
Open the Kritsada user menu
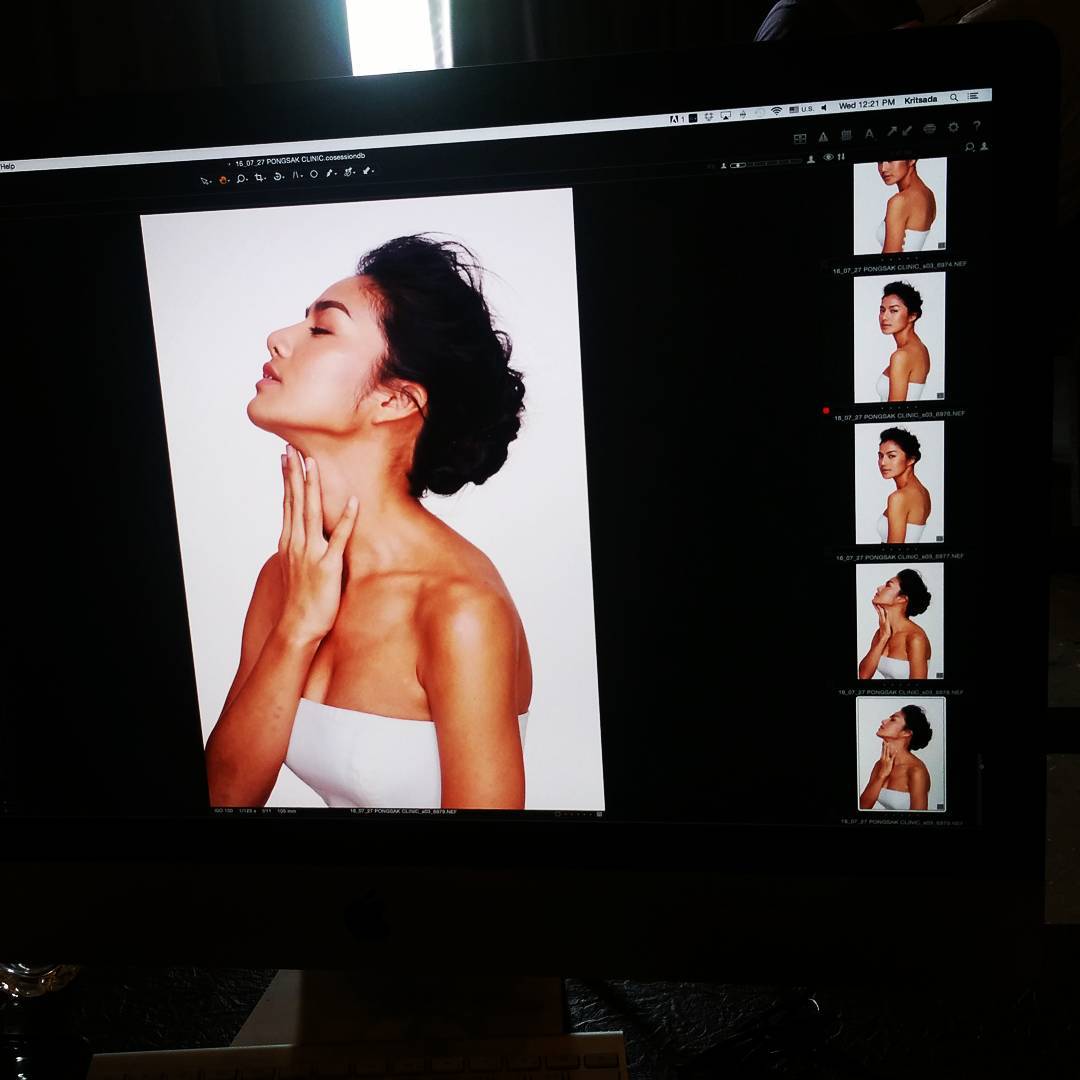coord(920,100)
